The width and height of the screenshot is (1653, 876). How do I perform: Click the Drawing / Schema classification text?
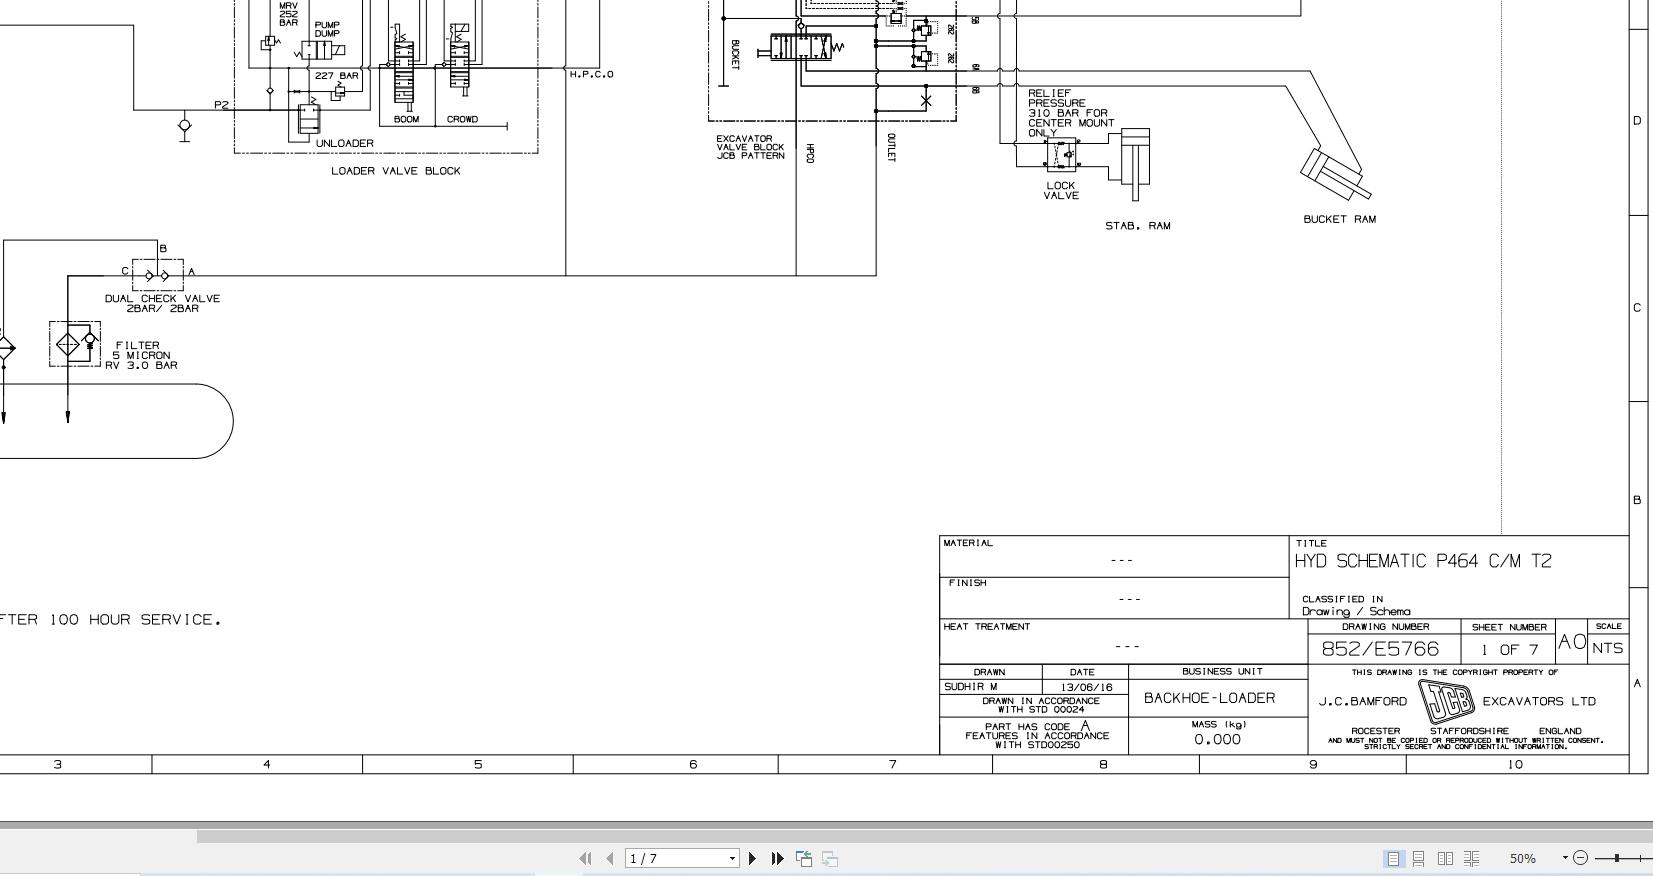coord(1356,611)
